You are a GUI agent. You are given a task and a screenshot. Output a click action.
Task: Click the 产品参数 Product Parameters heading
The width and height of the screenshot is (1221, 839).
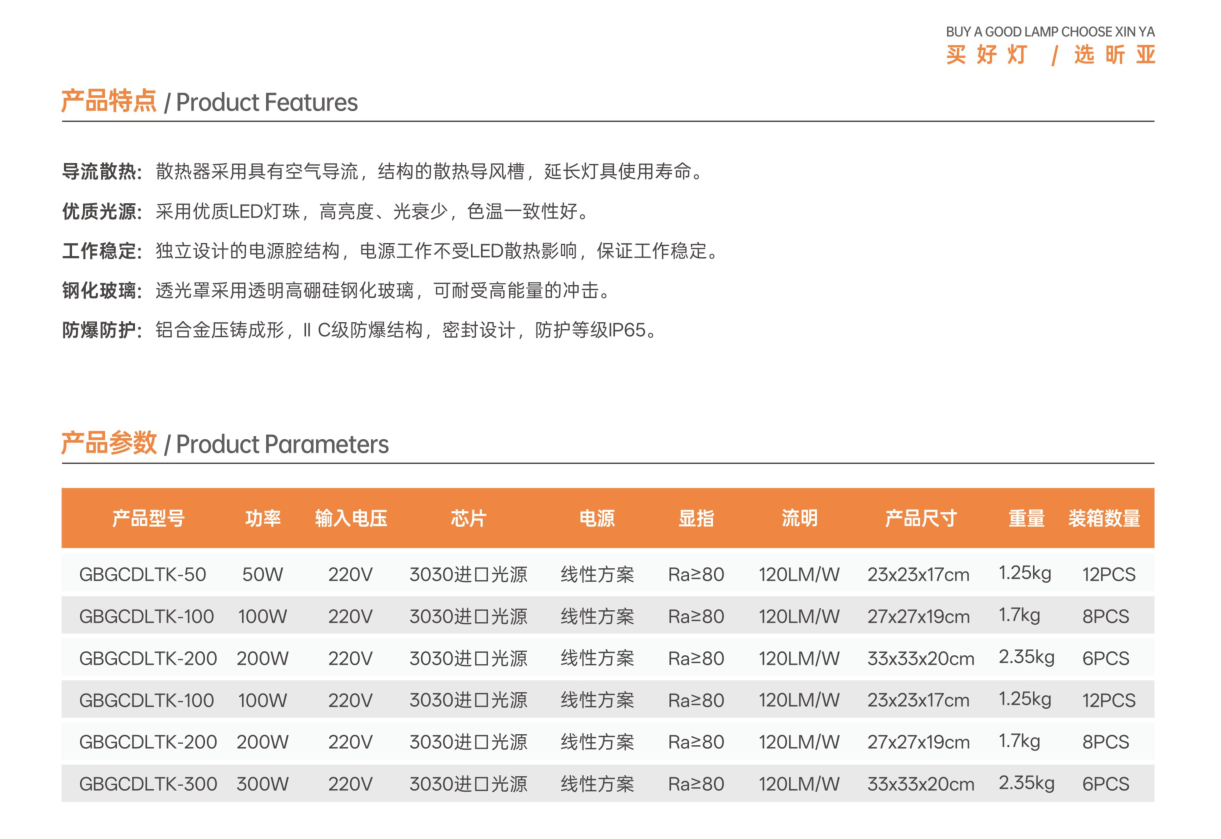(225, 444)
